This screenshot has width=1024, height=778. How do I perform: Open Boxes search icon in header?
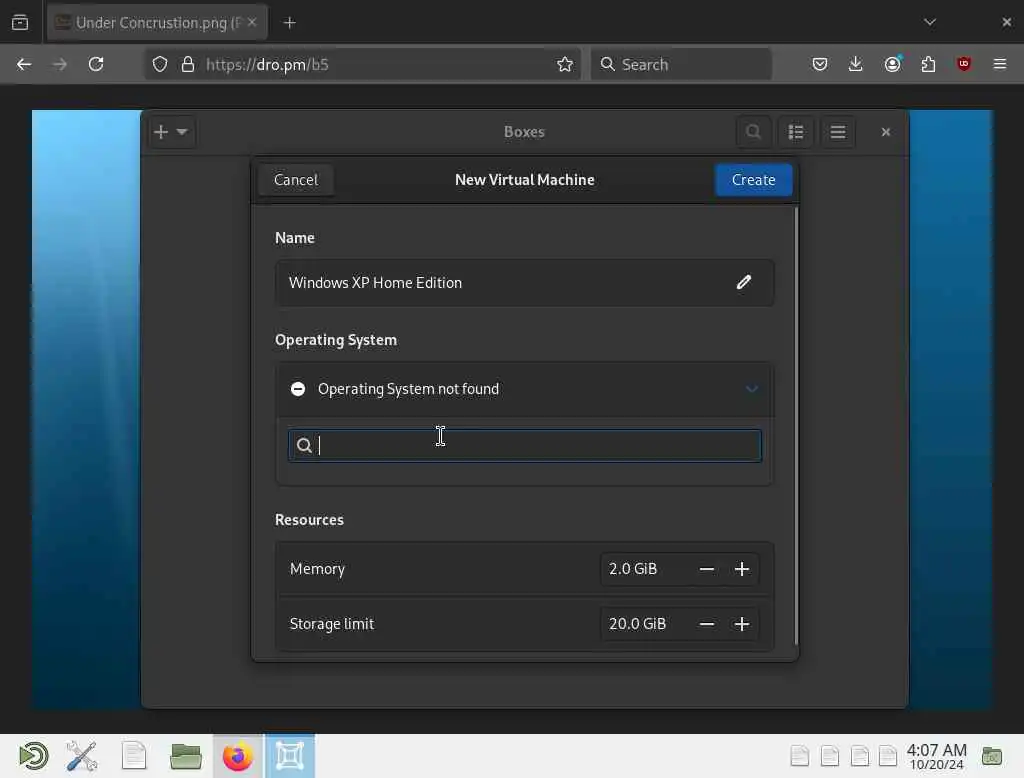(x=753, y=132)
